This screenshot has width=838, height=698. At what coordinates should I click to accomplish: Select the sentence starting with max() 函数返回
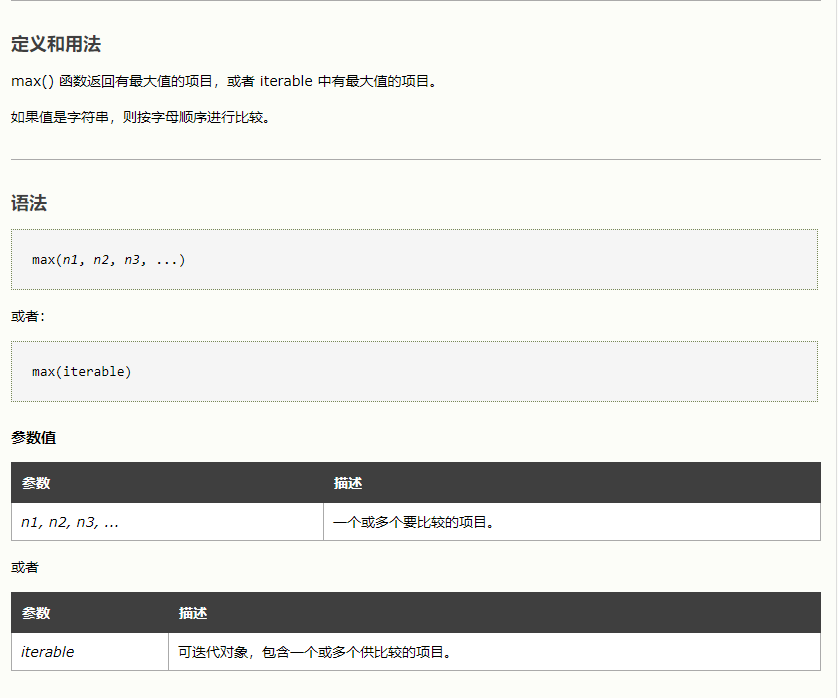point(224,81)
